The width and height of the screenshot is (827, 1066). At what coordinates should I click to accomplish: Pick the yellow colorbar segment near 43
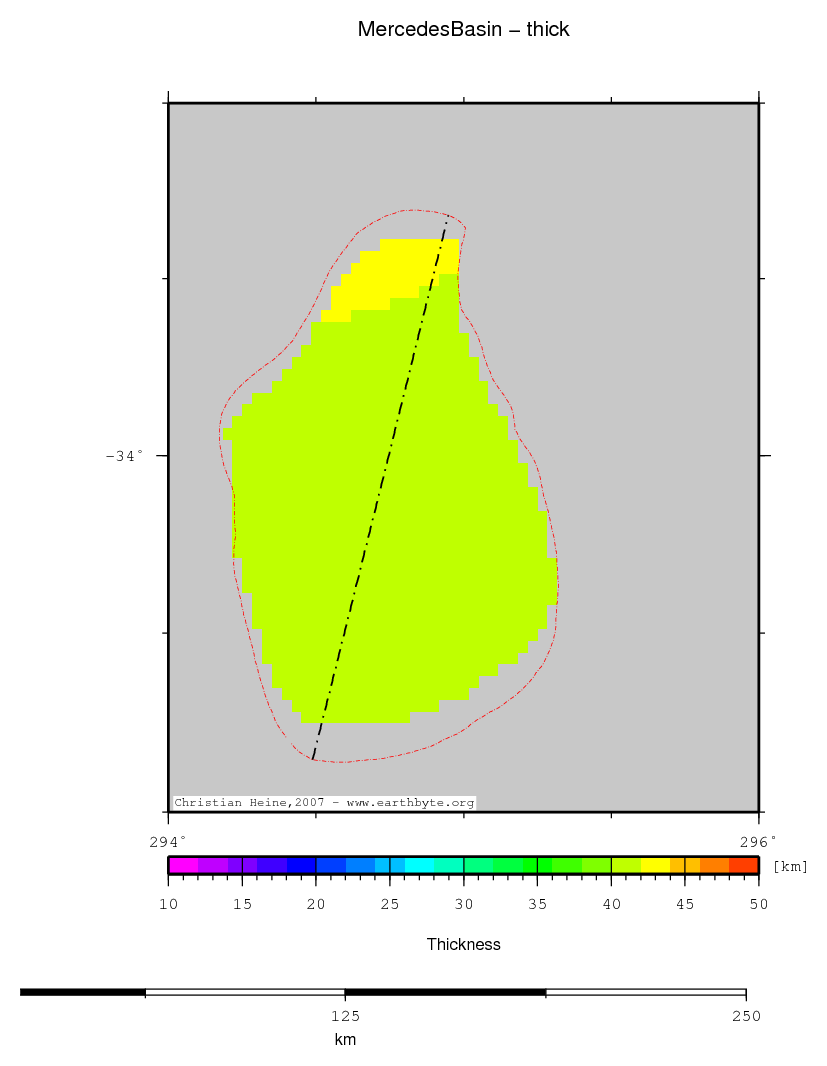(x=655, y=865)
